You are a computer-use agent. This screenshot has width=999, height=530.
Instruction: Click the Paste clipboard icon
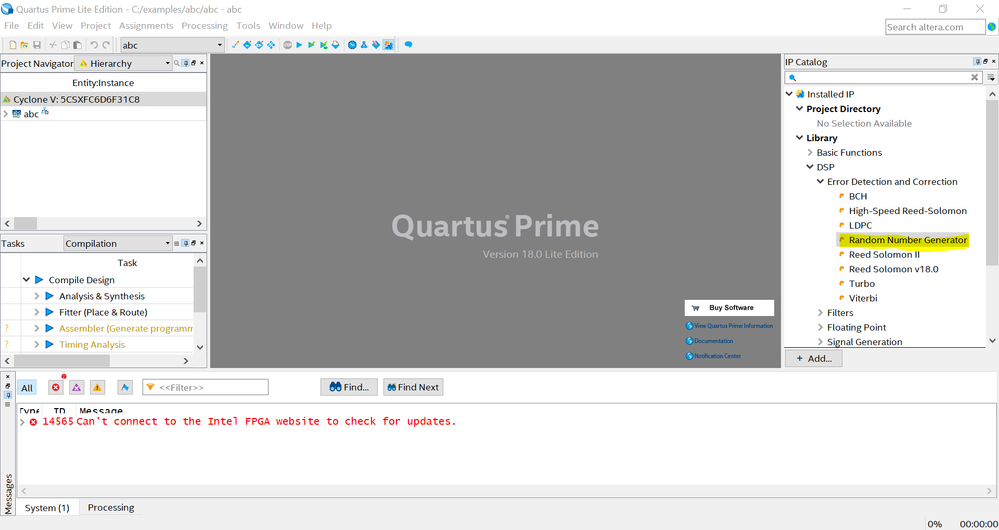point(77,45)
